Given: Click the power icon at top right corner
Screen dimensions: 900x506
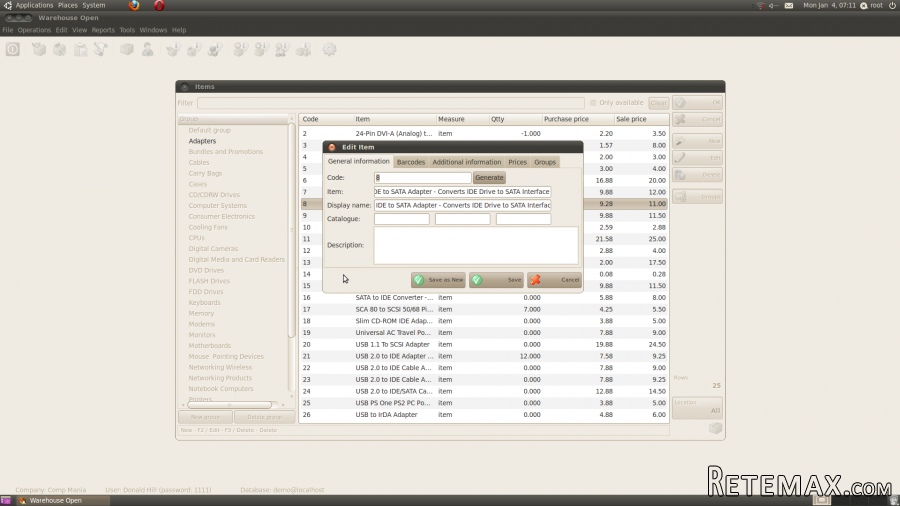Looking at the screenshot, I should tap(893, 5).
